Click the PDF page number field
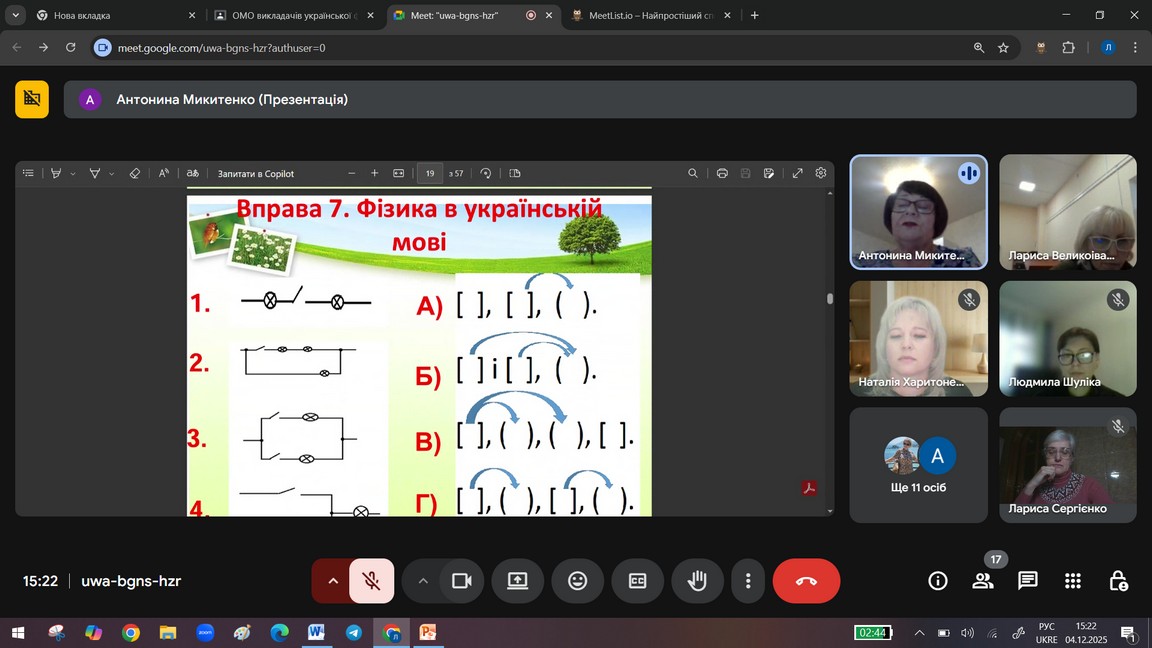This screenshot has width=1152, height=648. 430,173
